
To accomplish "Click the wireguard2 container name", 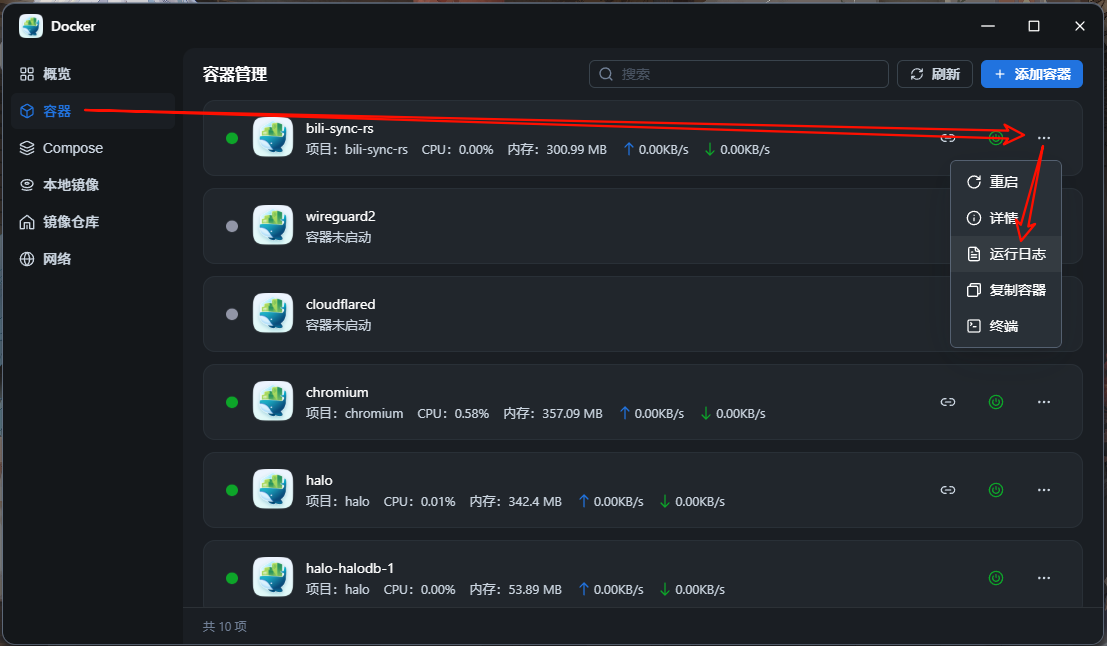I will point(340,216).
